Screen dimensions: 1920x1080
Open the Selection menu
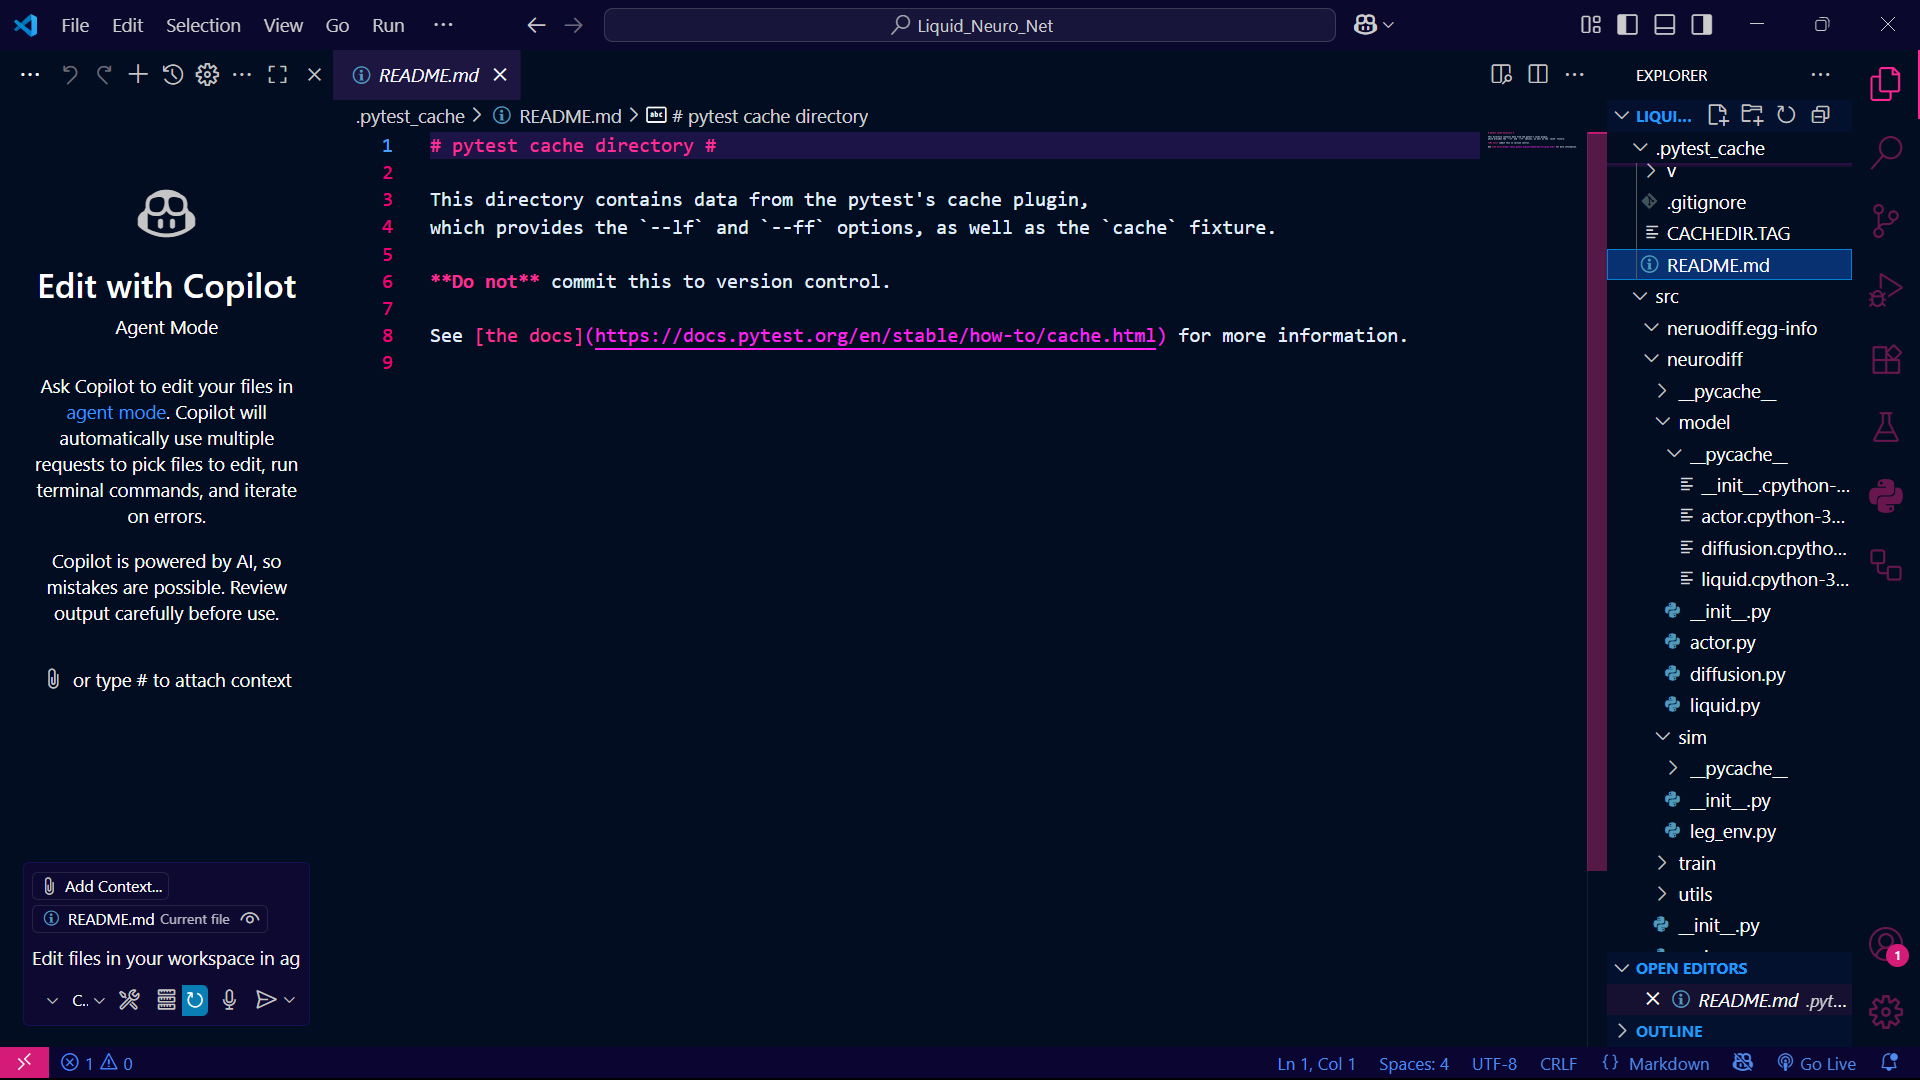click(203, 25)
